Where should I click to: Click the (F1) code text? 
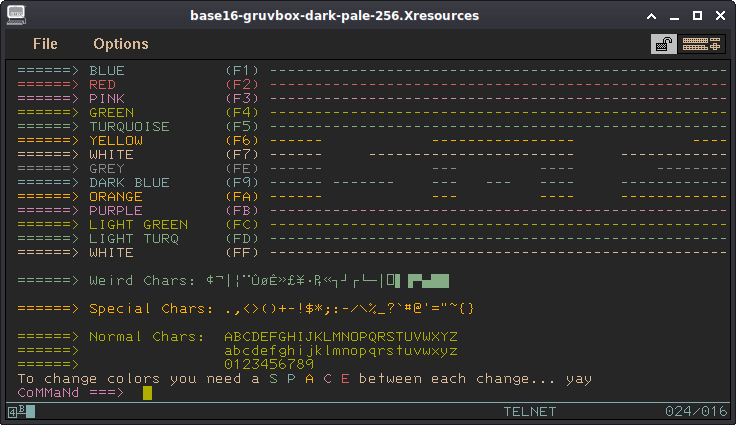pos(242,70)
